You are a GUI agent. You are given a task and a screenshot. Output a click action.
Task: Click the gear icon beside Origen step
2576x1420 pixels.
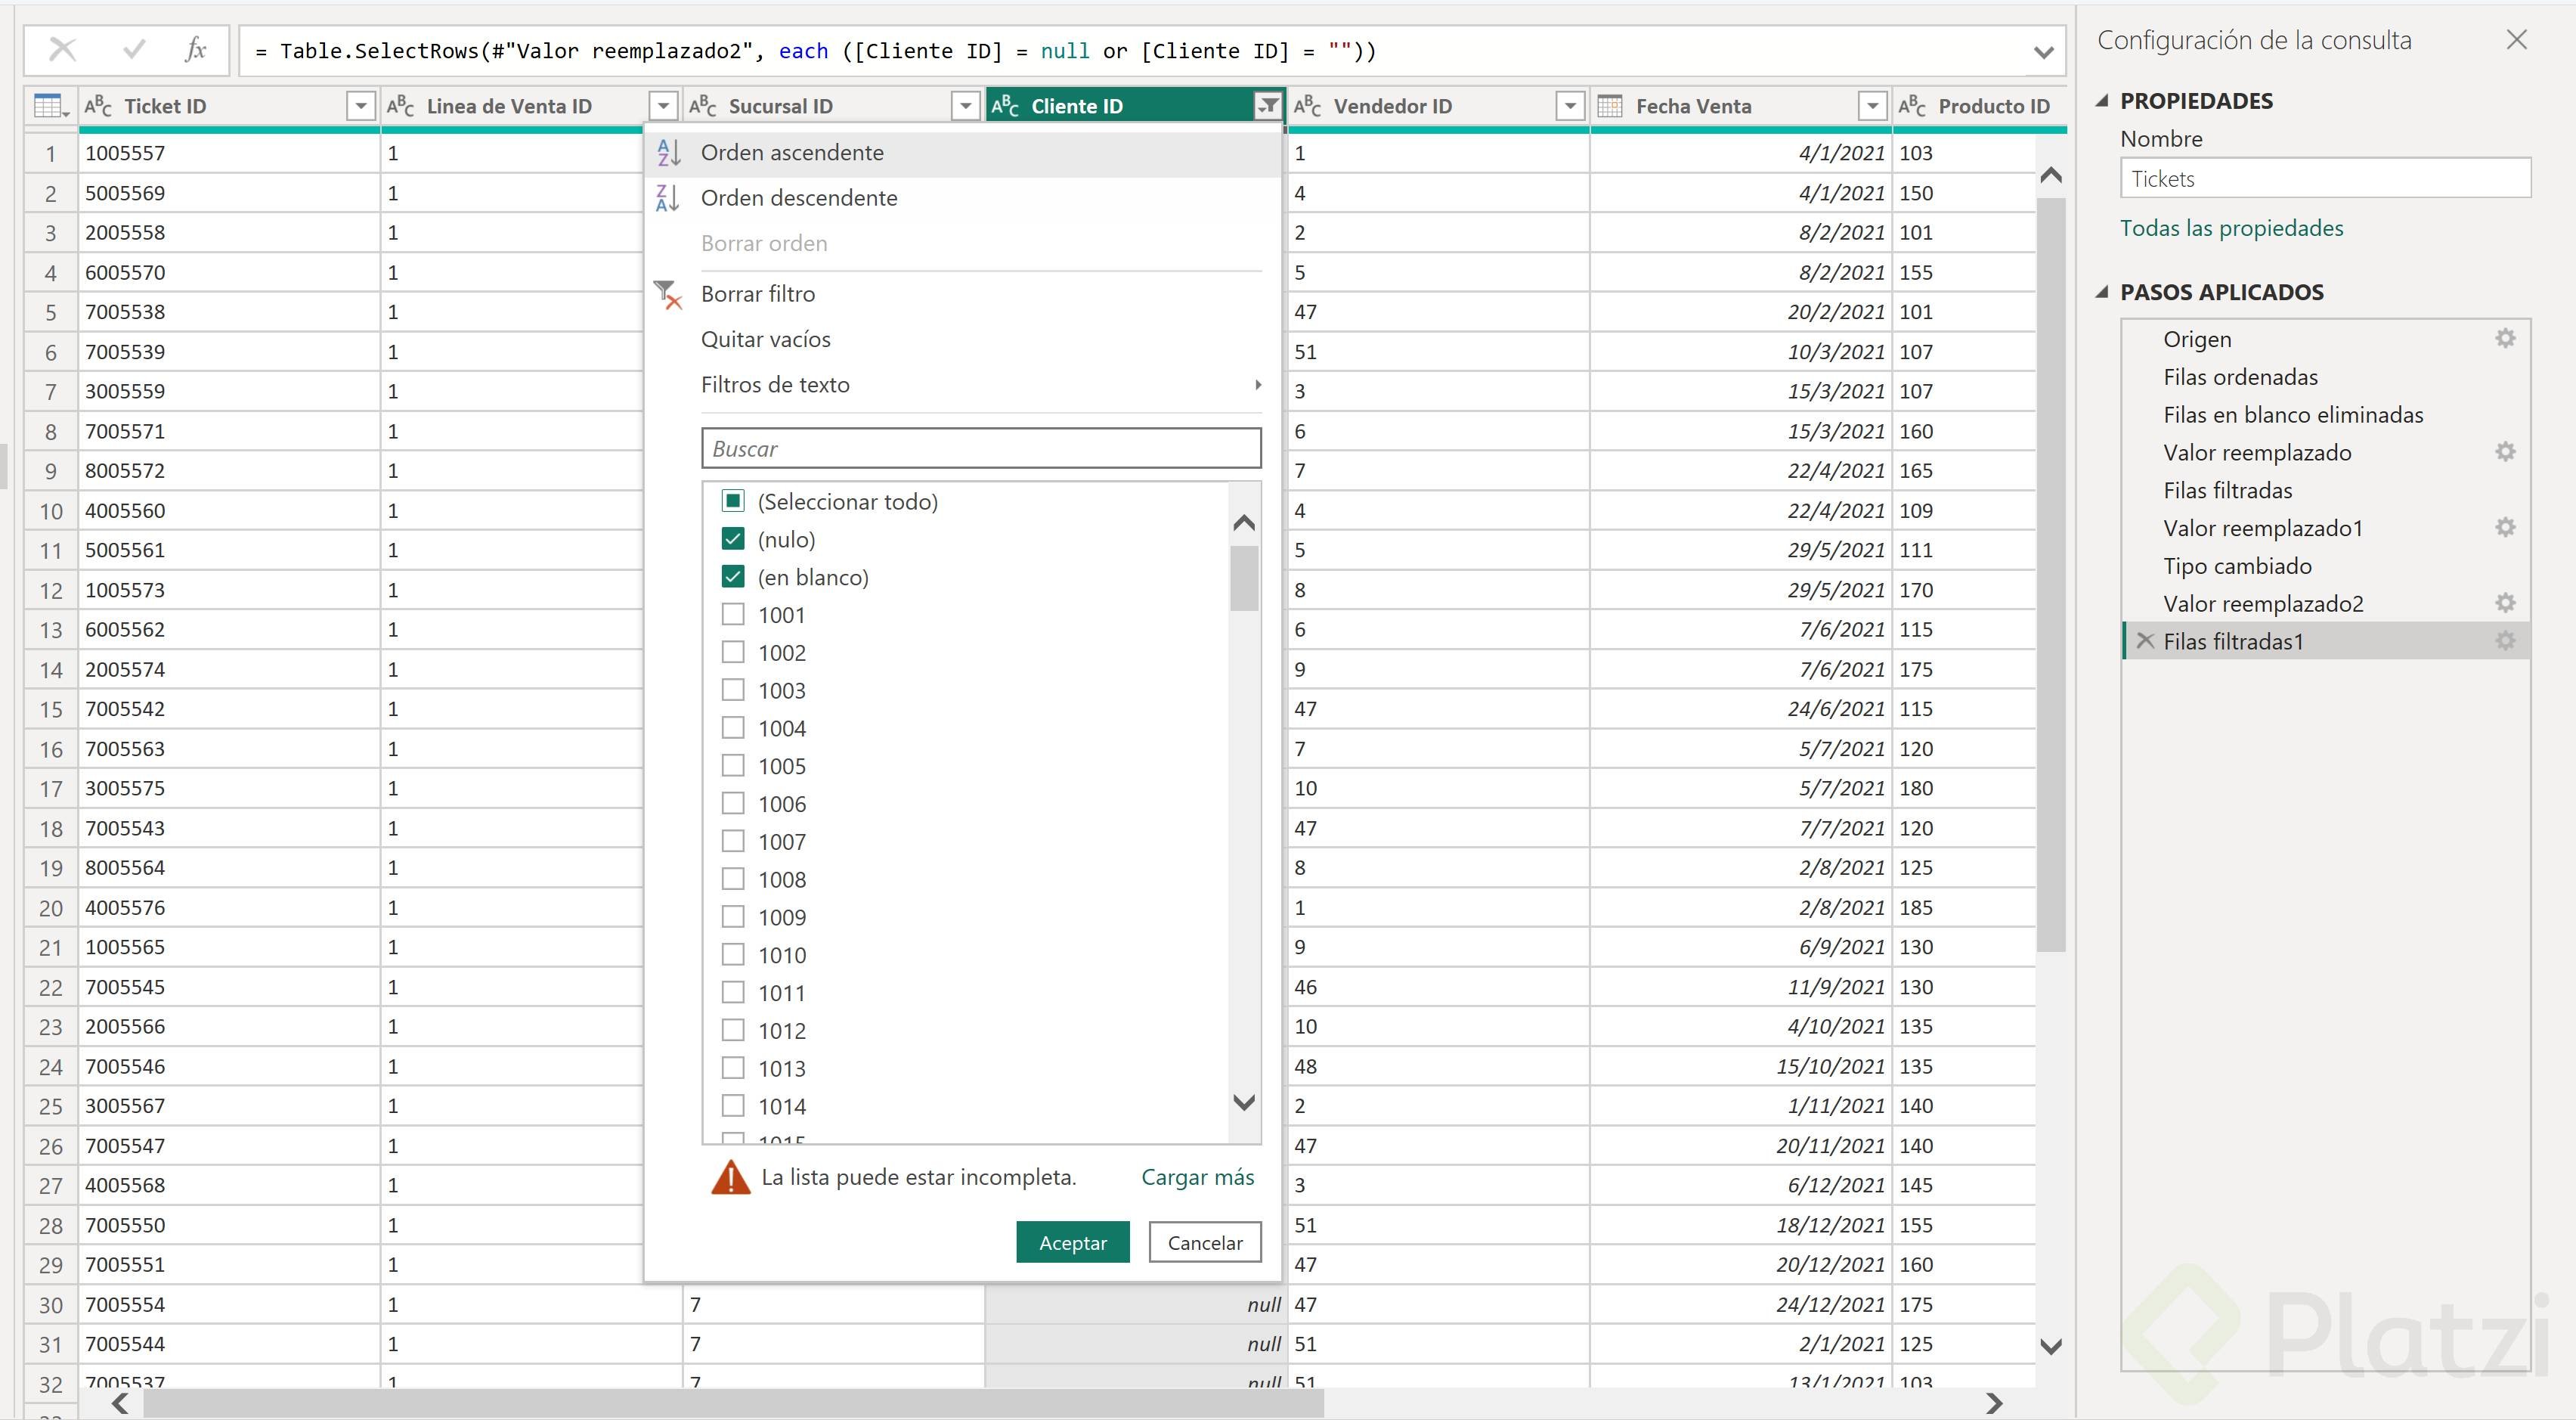point(2504,338)
